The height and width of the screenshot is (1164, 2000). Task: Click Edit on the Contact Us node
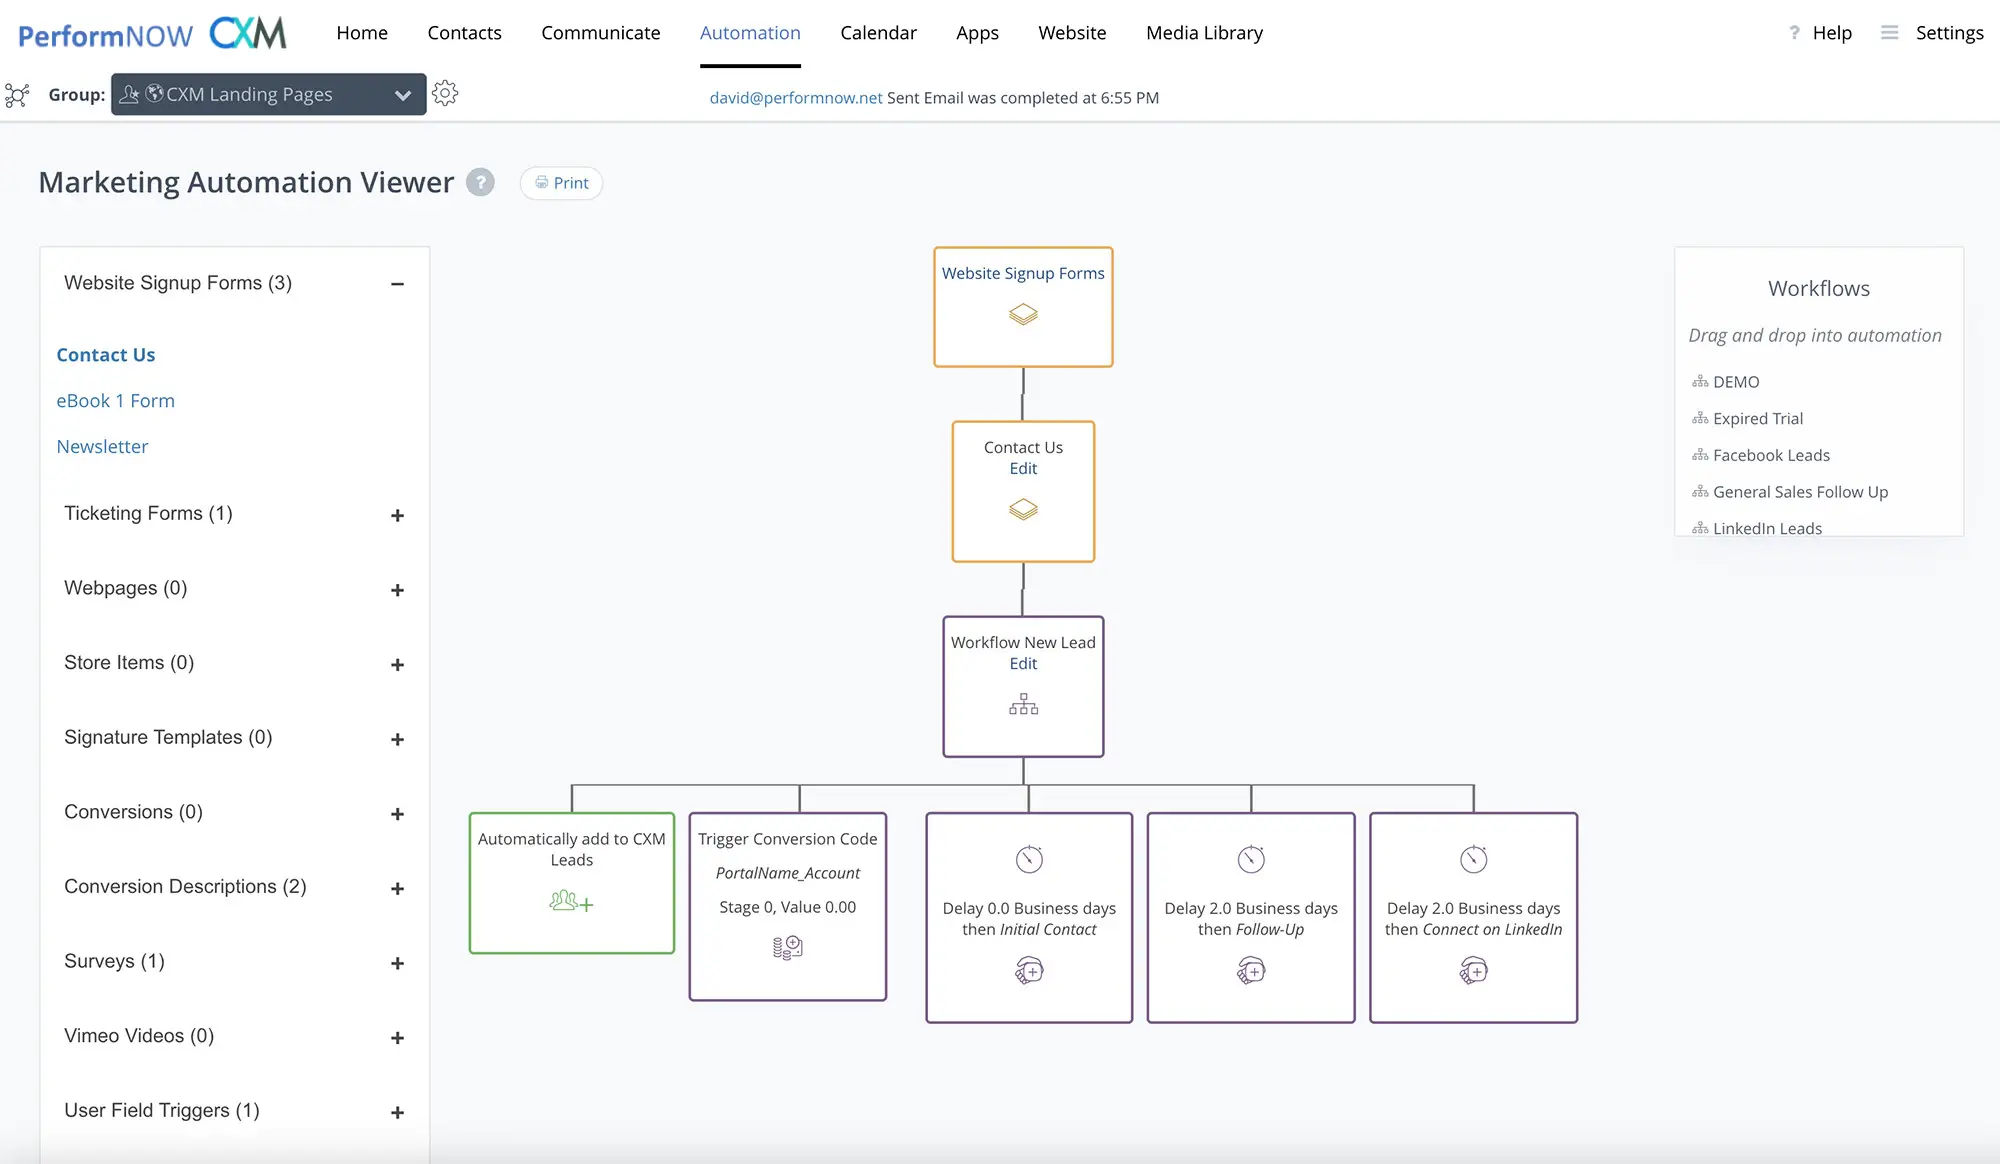(x=1022, y=468)
